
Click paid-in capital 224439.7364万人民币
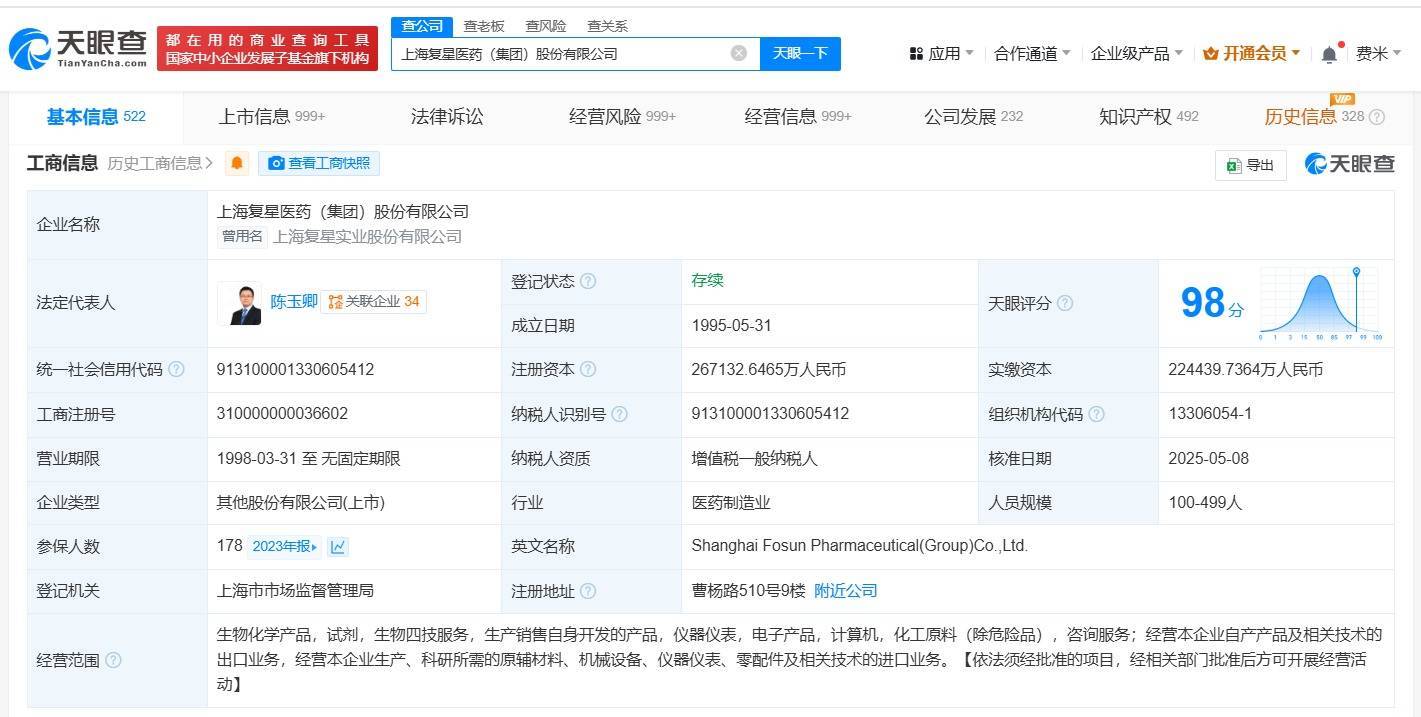[1245, 369]
